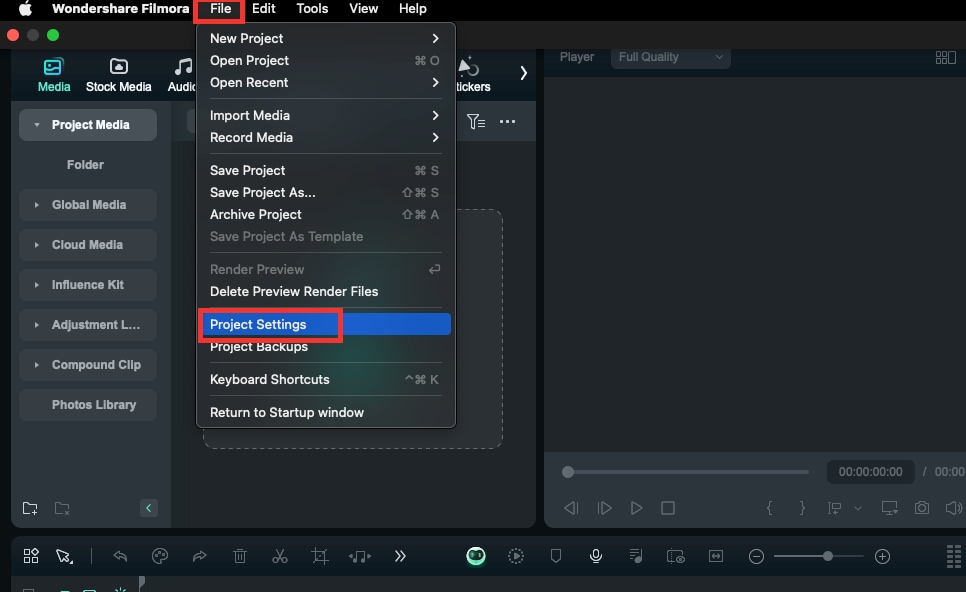Viewport: 966px width, 592px height.
Task: Redo the last action
Action: point(199,556)
